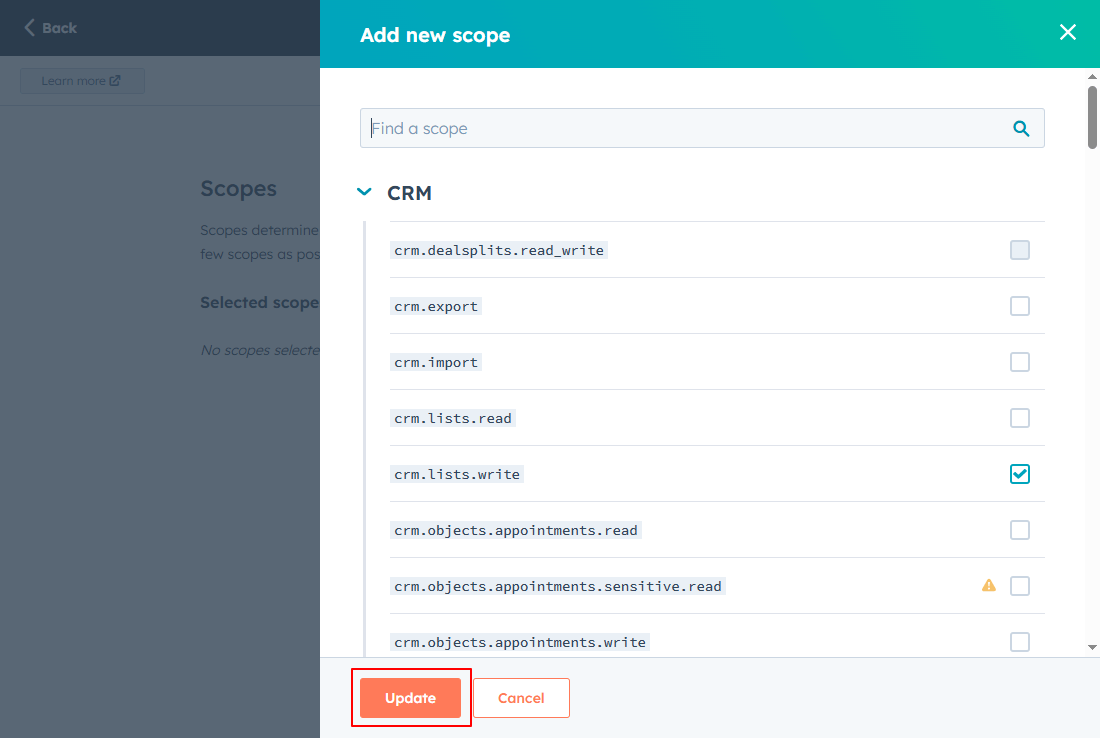Image resolution: width=1100 pixels, height=738 pixels.
Task: Enable crm.objects.appointments.sensitive.read checkbox
Action: coord(1019,586)
